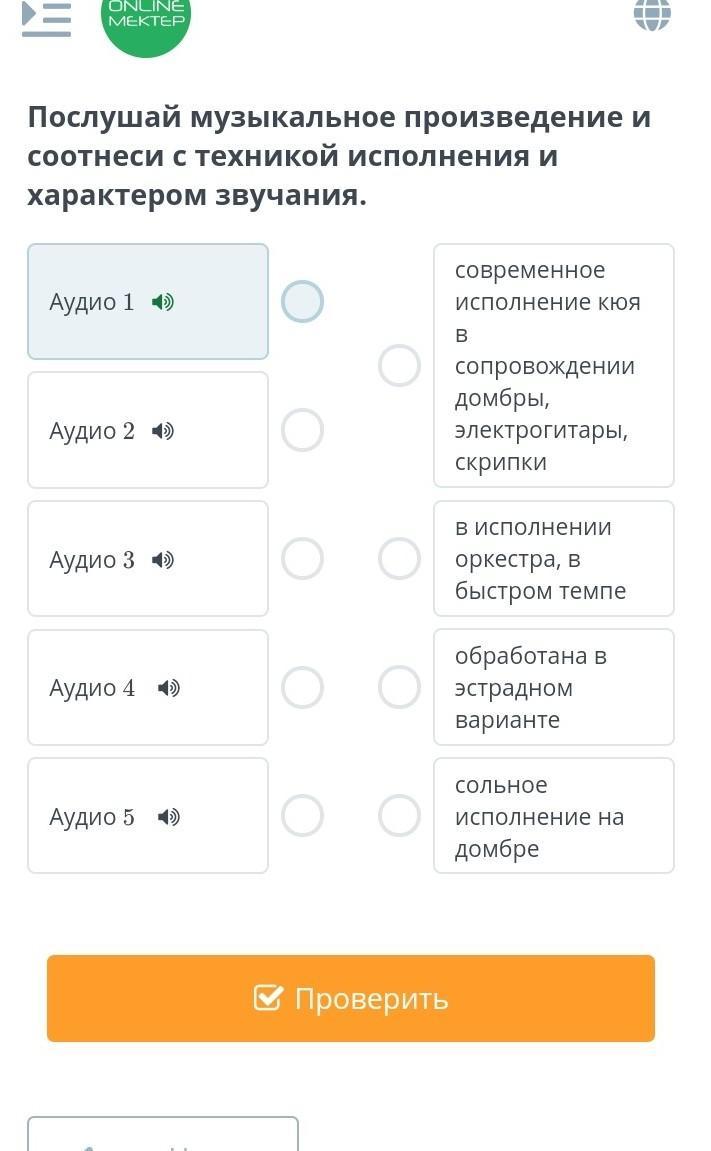Play the Аудио 4 speaker icon
711x1151 pixels.
[168, 688]
